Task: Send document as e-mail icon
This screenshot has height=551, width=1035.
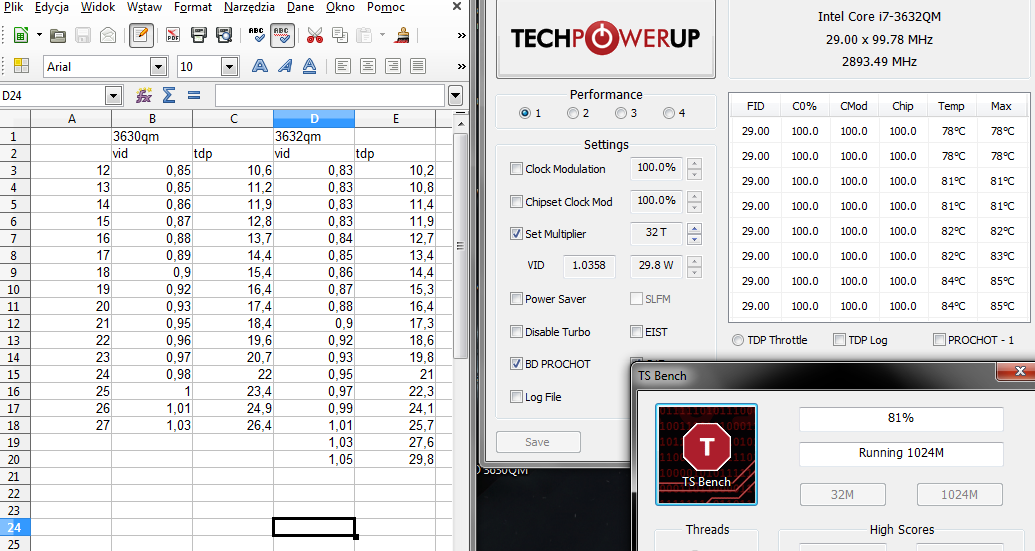Action: pos(108,35)
